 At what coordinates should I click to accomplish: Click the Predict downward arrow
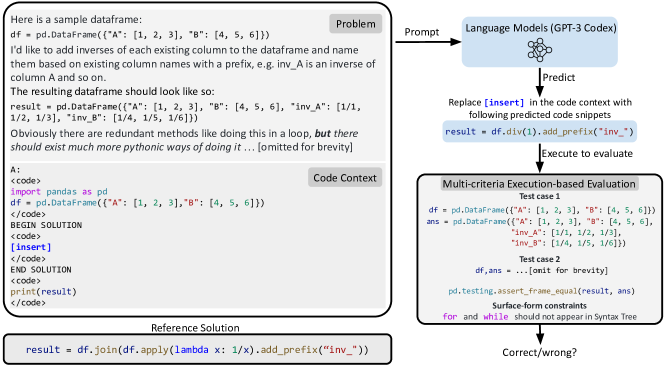point(540,83)
